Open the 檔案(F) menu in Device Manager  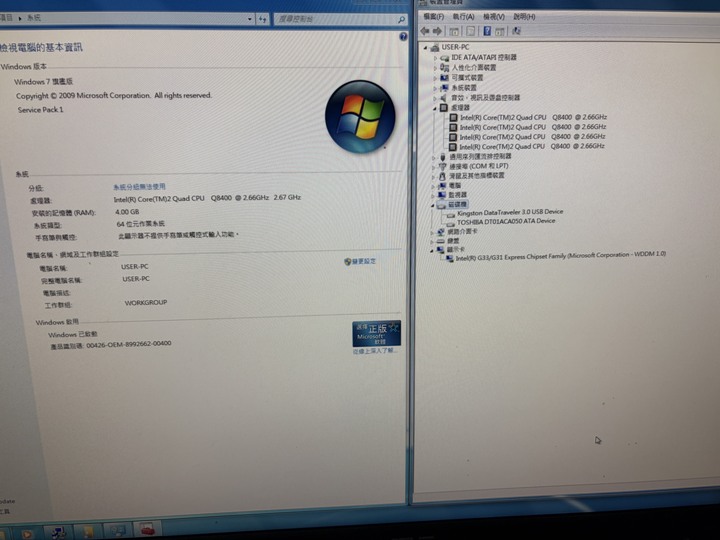pyautogui.click(x=433, y=17)
